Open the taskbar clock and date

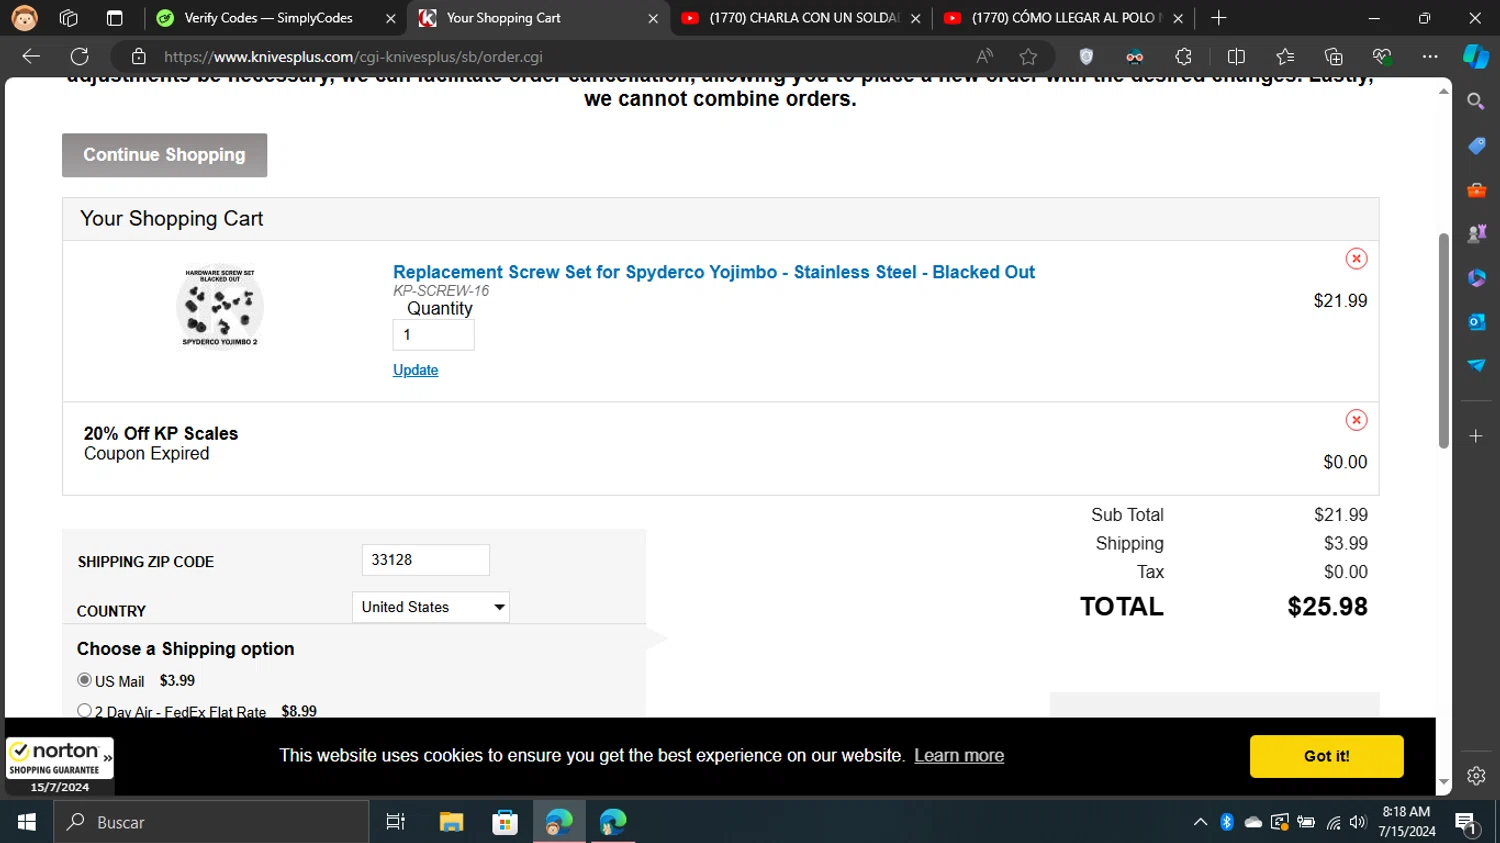1406,822
